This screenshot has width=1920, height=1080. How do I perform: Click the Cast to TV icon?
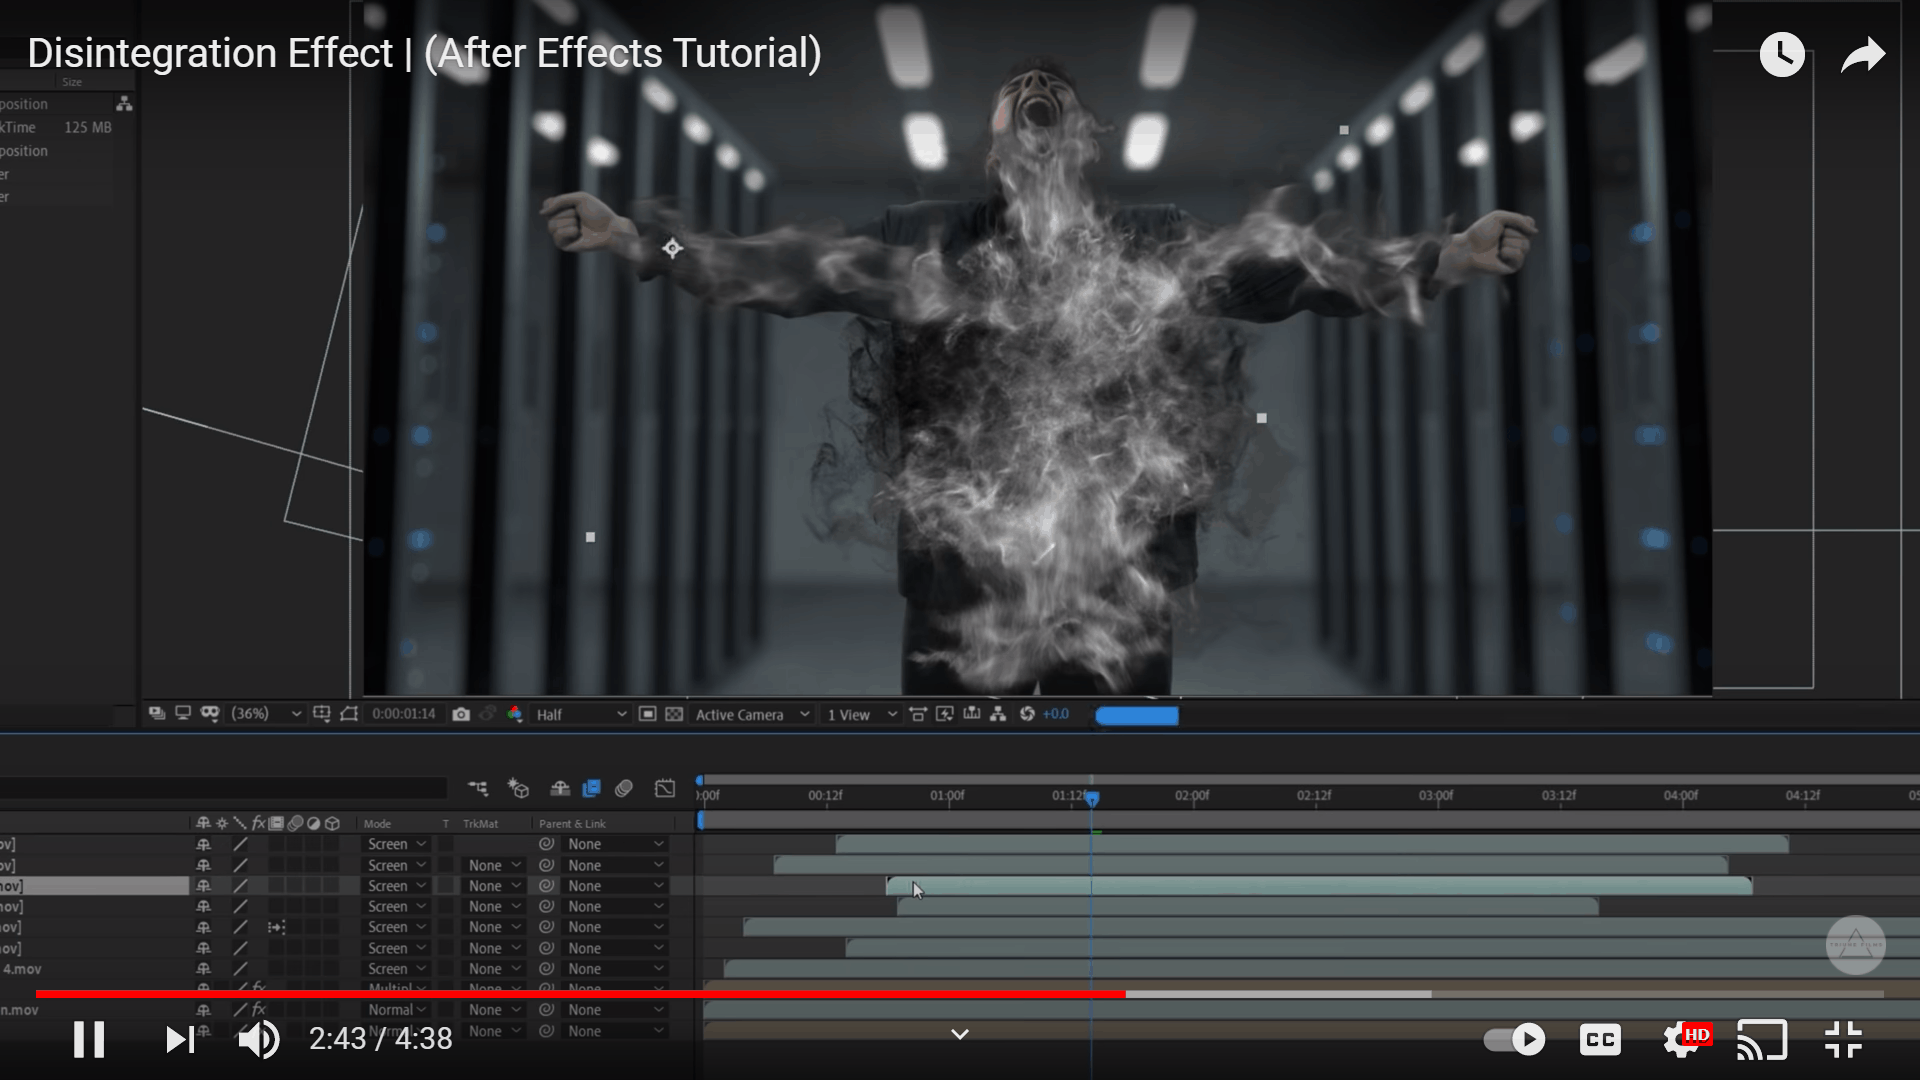pos(1762,1040)
